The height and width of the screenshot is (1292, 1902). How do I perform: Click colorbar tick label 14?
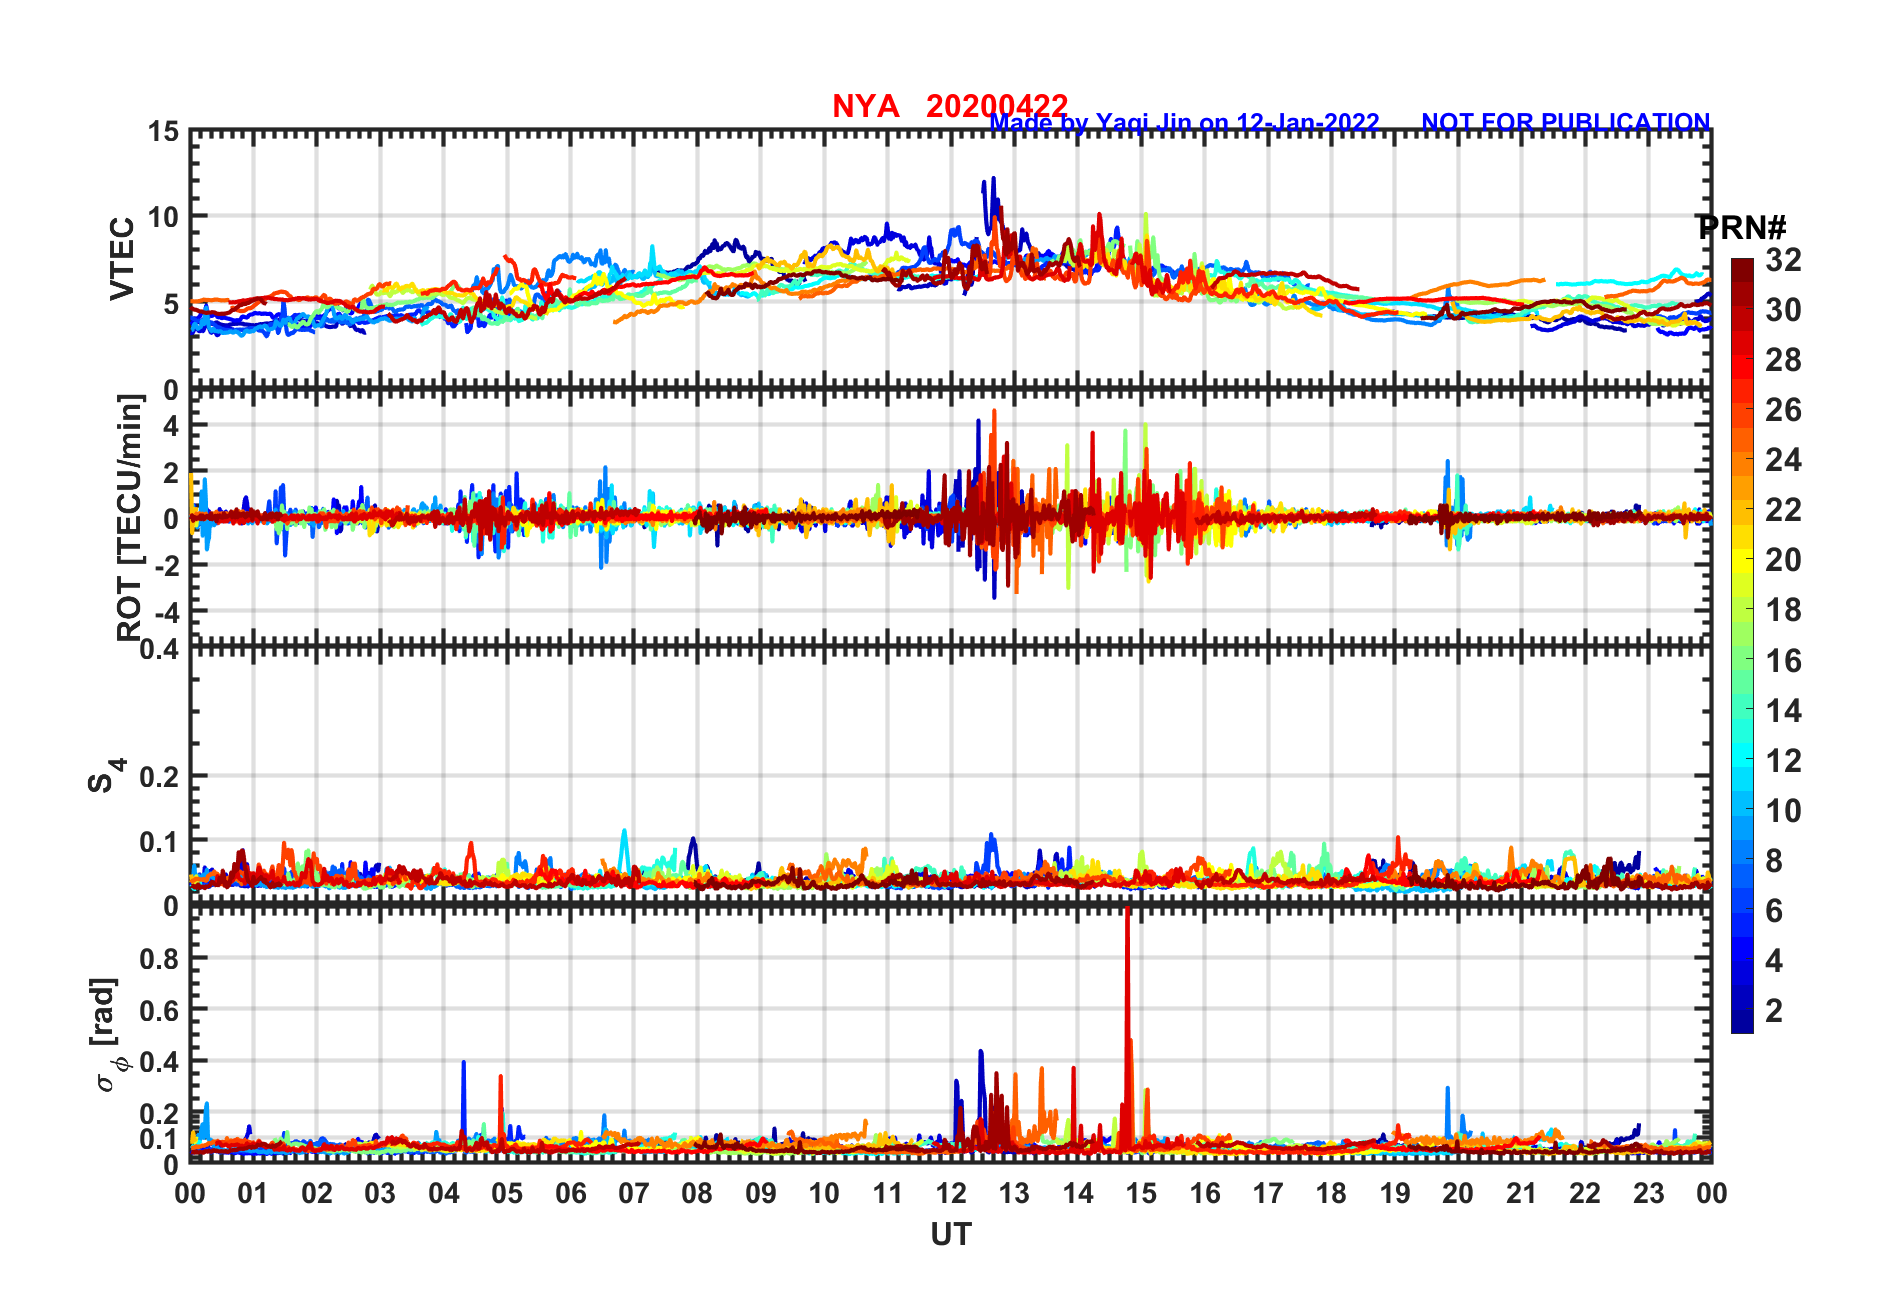pyautogui.click(x=1784, y=711)
